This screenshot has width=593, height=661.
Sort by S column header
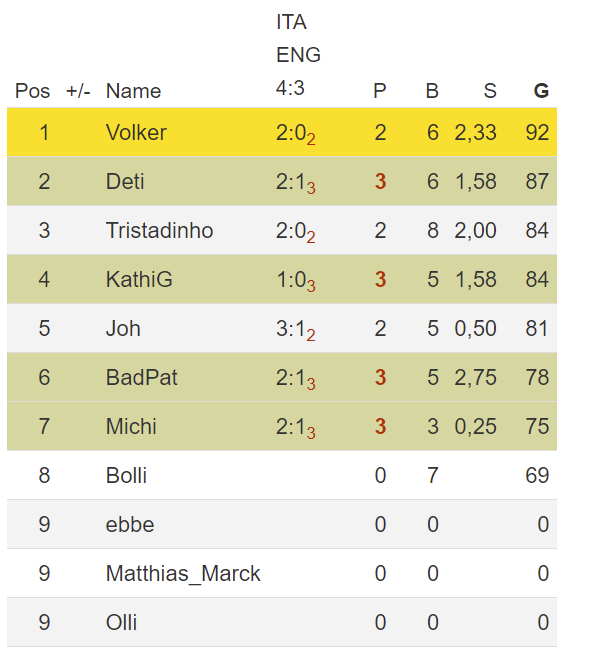pos(490,91)
